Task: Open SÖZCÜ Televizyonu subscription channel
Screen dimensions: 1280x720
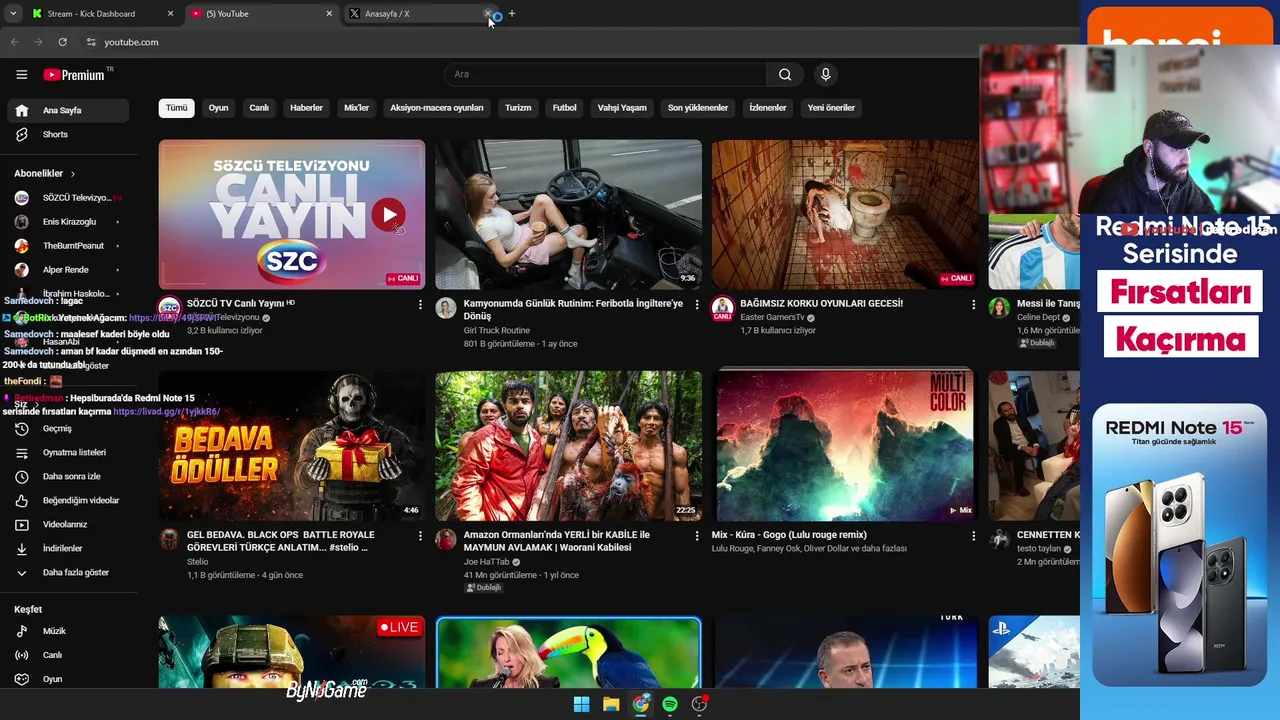Action: pos(68,198)
